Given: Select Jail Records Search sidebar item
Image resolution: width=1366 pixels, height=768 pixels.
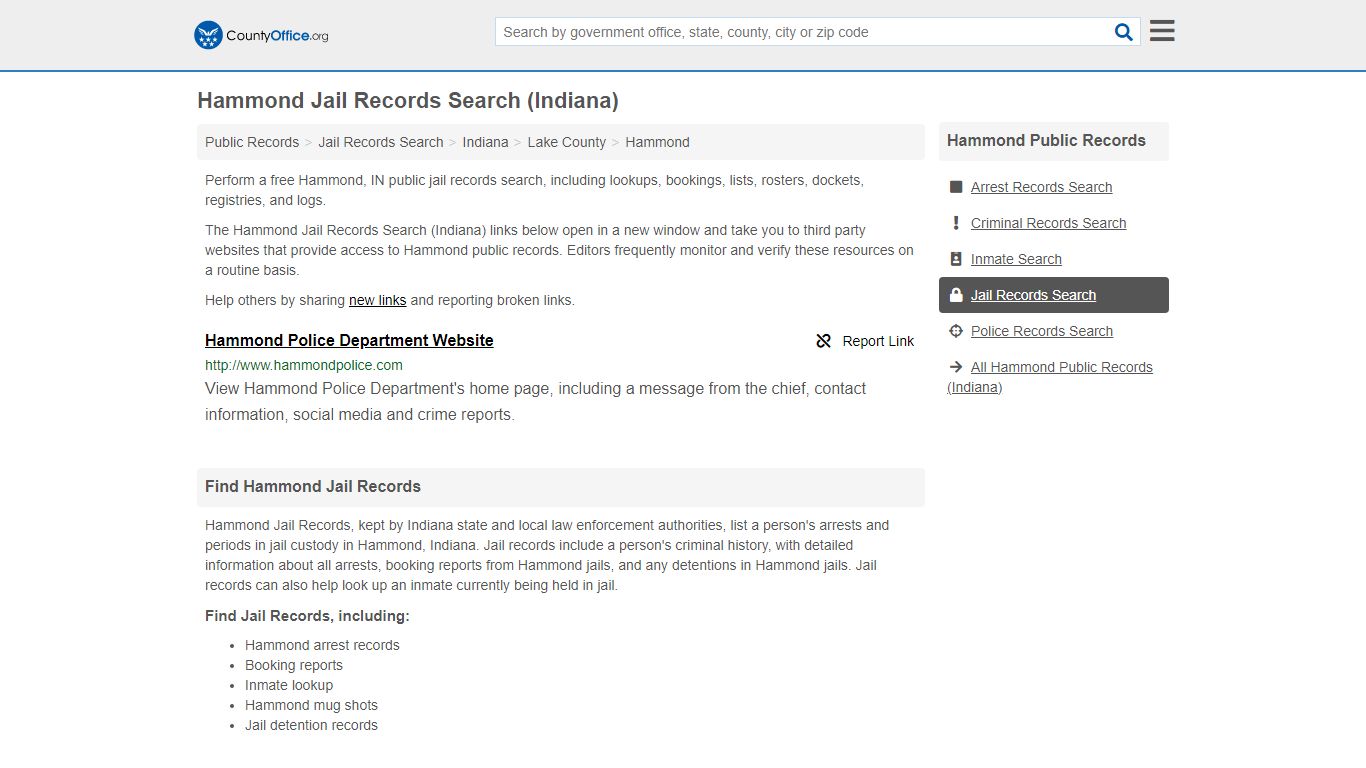Looking at the screenshot, I should (1054, 295).
